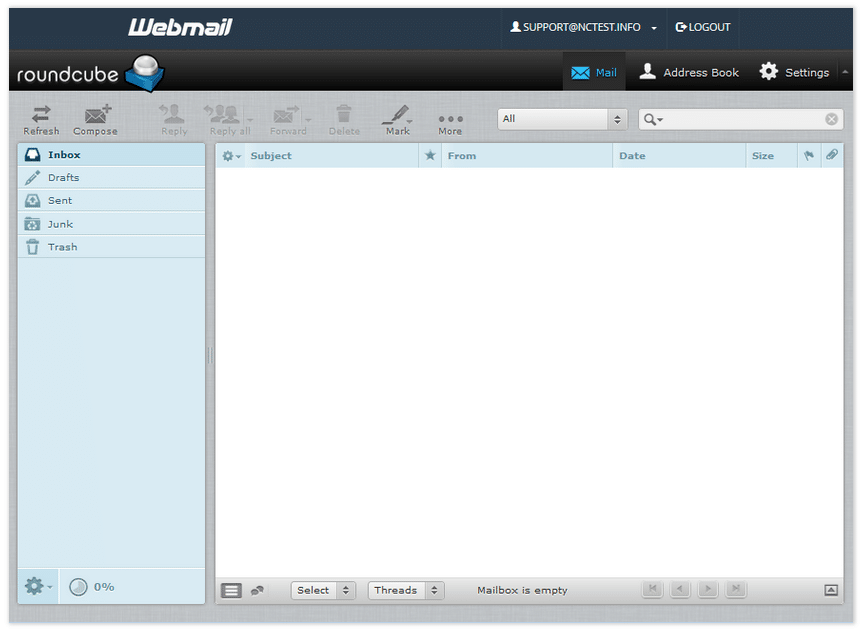Viewport: 860px width, 630px height.
Task: Compose a new message
Action: pos(95,120)
